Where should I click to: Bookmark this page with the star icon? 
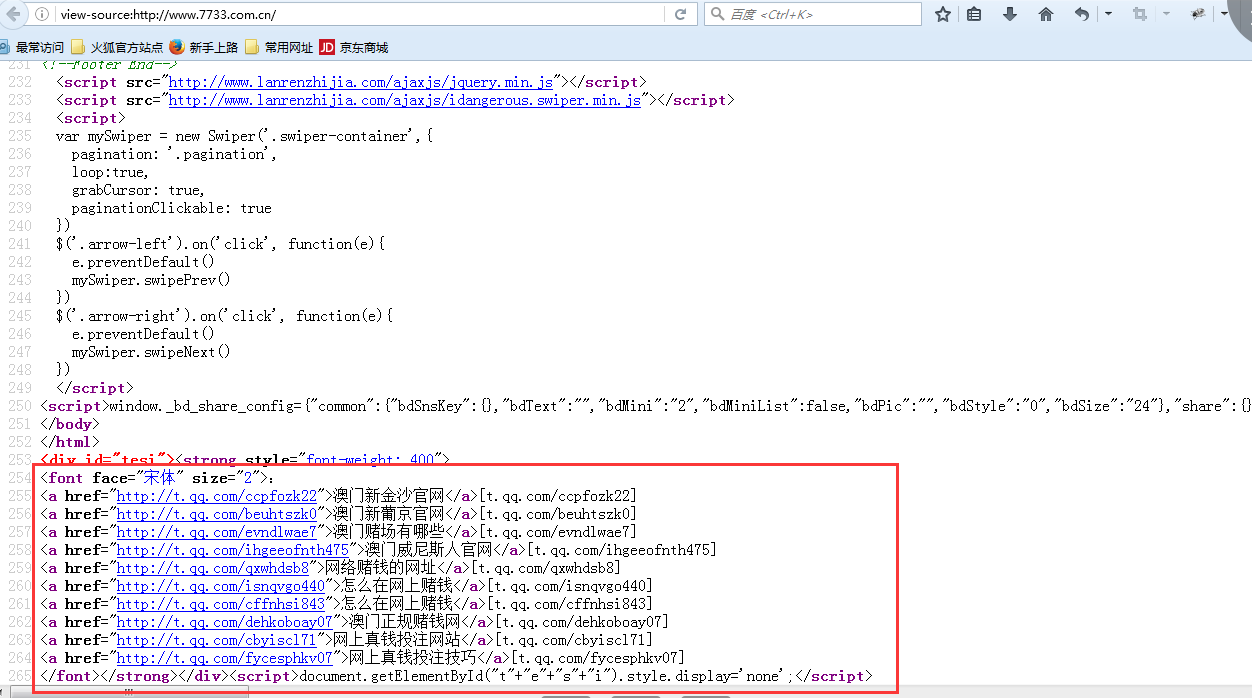[x=942, y=14]
